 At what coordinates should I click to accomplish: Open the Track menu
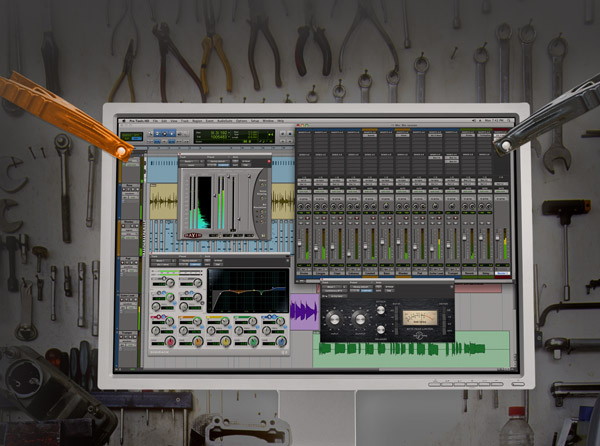pyautogui.click(x=185, y=121)
